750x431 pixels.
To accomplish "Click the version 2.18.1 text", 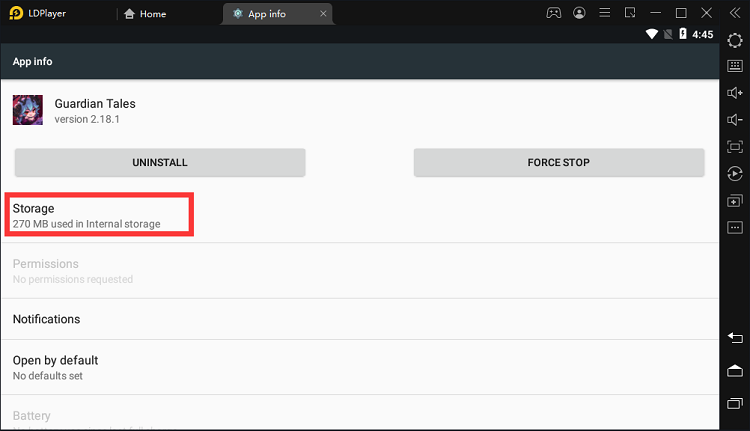I will point(87,119).
